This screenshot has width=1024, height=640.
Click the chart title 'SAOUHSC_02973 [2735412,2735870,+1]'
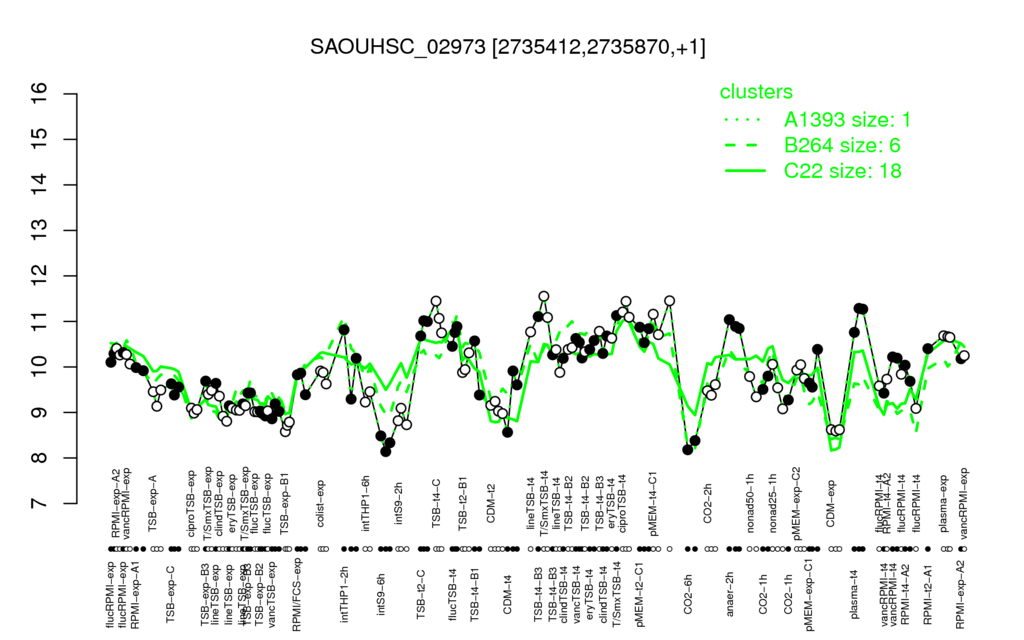pos(507,47)
